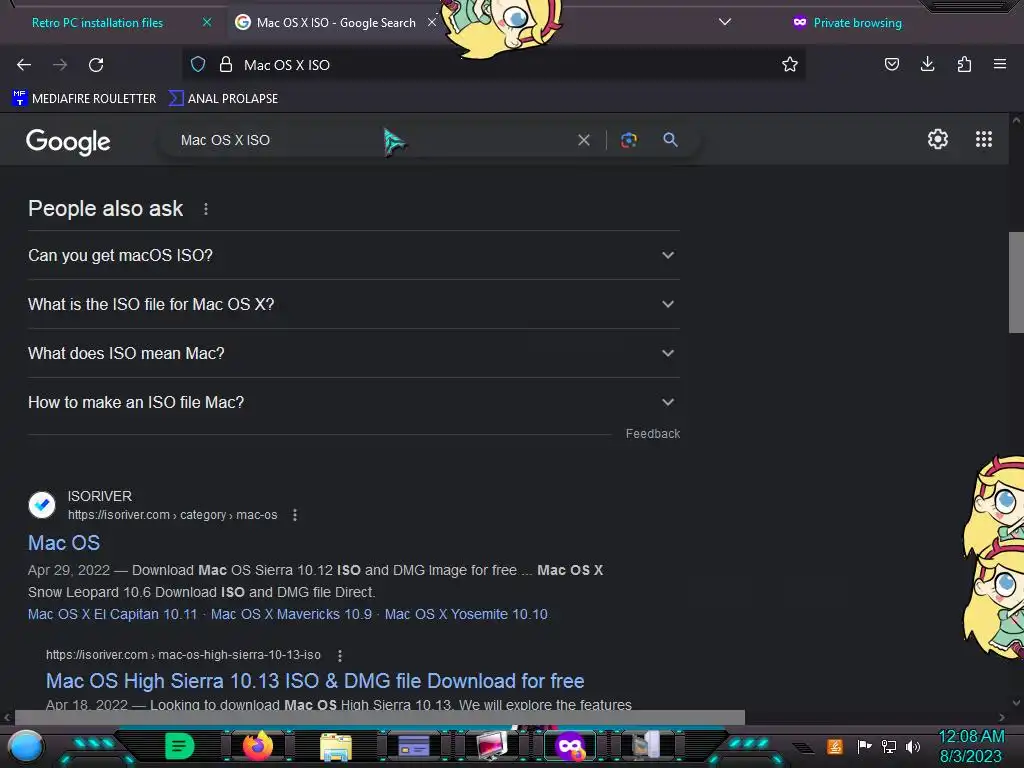Open the volume control in tray
The width and height of the screenshot is (1024, 768).
(x=912, y=746)
